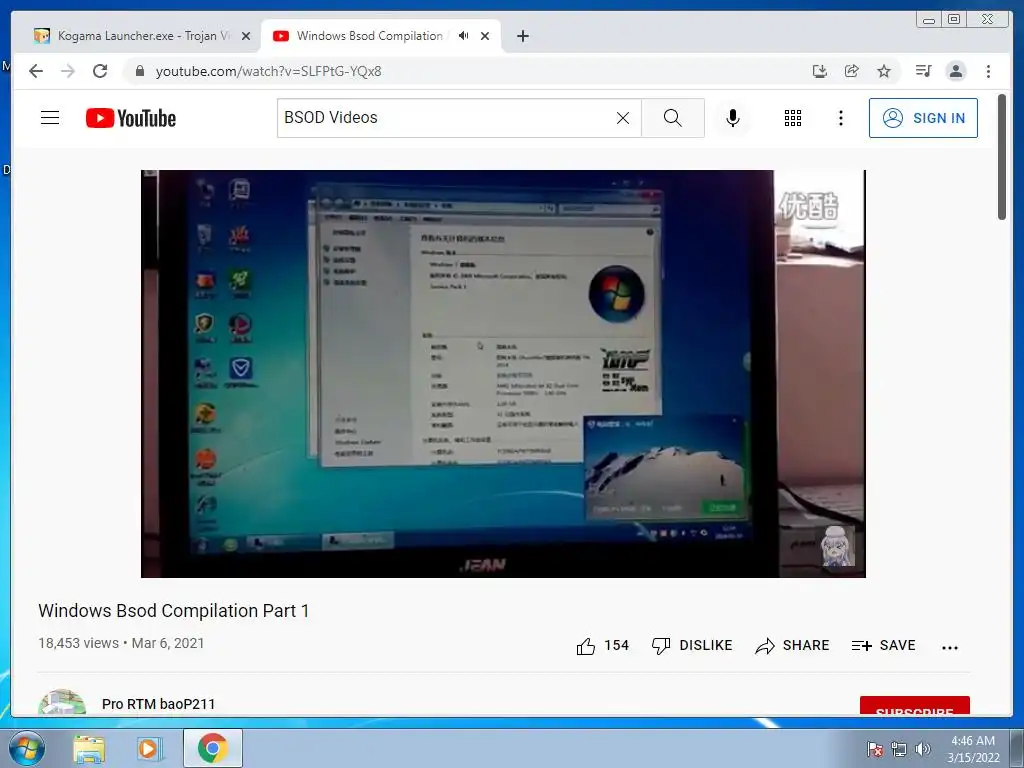Open YouTube settings three-dot menu

841,118
